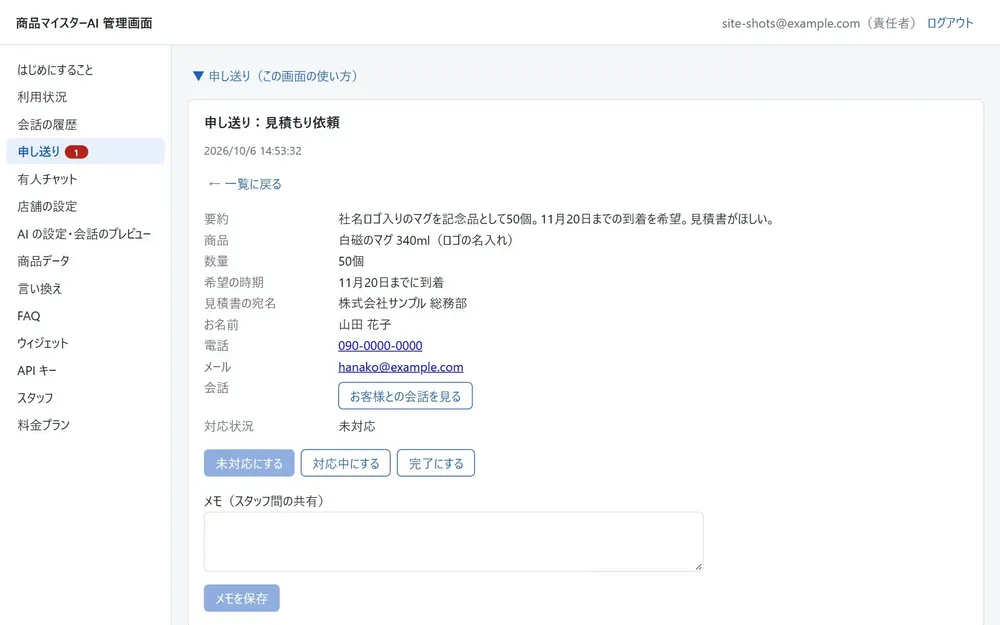Click timestamp 2026/10/6 14:53:32
This screenshot has width=1000, height=625.
(x=253, y=151)
